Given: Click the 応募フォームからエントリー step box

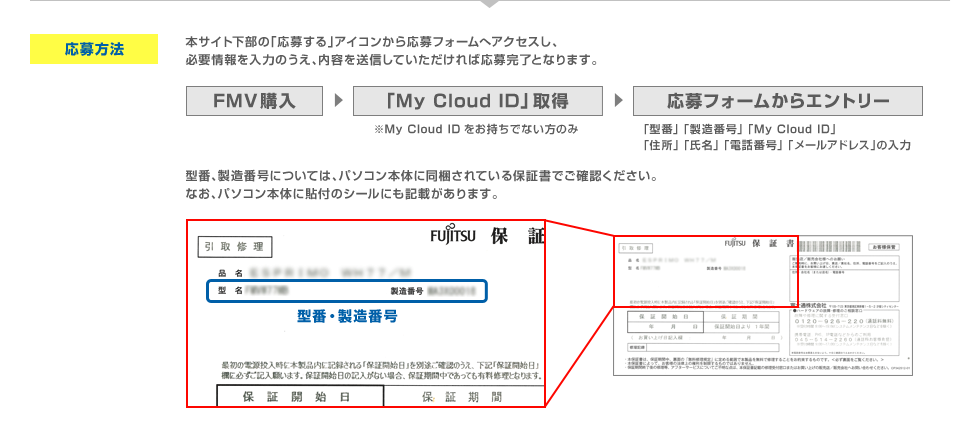Looking at the screenshot, I should pyautogui.click(x=778, y=101).
